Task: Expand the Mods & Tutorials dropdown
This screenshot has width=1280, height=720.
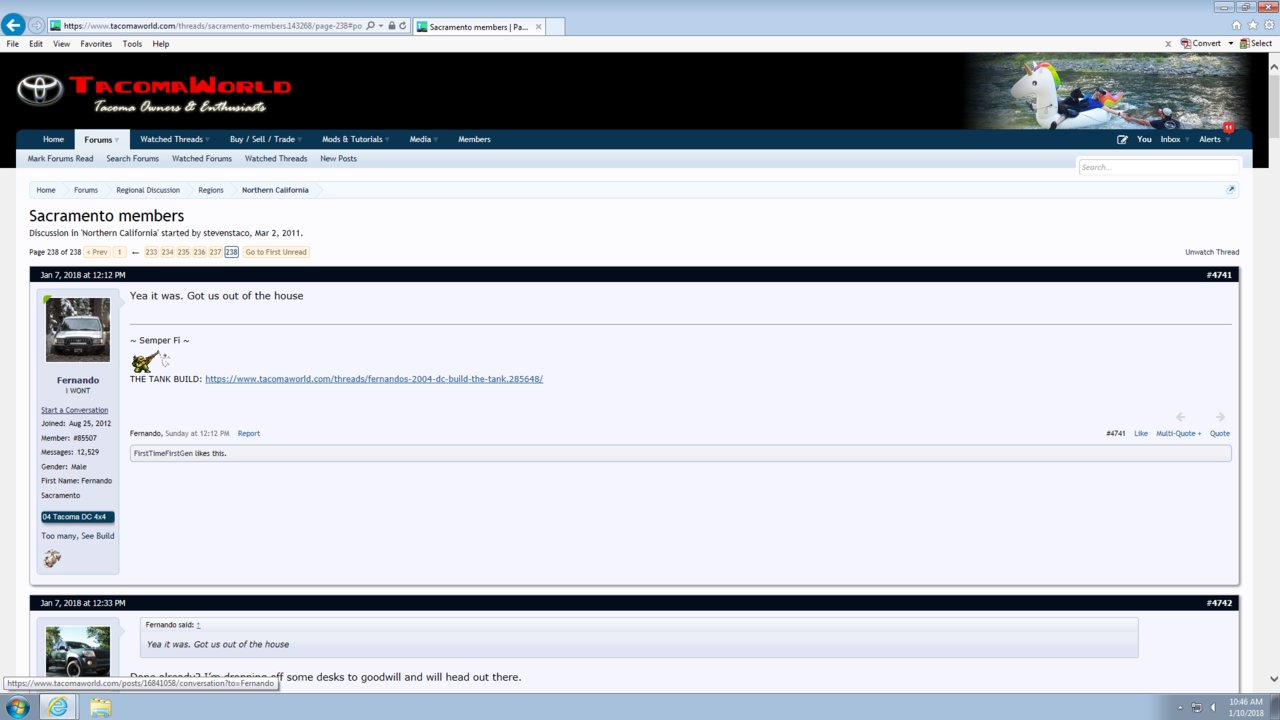Action: click(x=387, y=140)
